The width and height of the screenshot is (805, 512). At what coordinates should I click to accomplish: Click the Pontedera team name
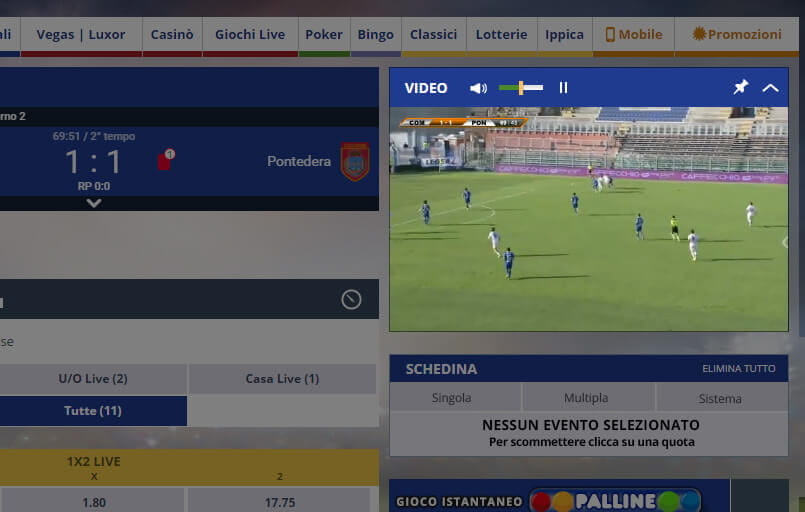click(x=299, y=161)
